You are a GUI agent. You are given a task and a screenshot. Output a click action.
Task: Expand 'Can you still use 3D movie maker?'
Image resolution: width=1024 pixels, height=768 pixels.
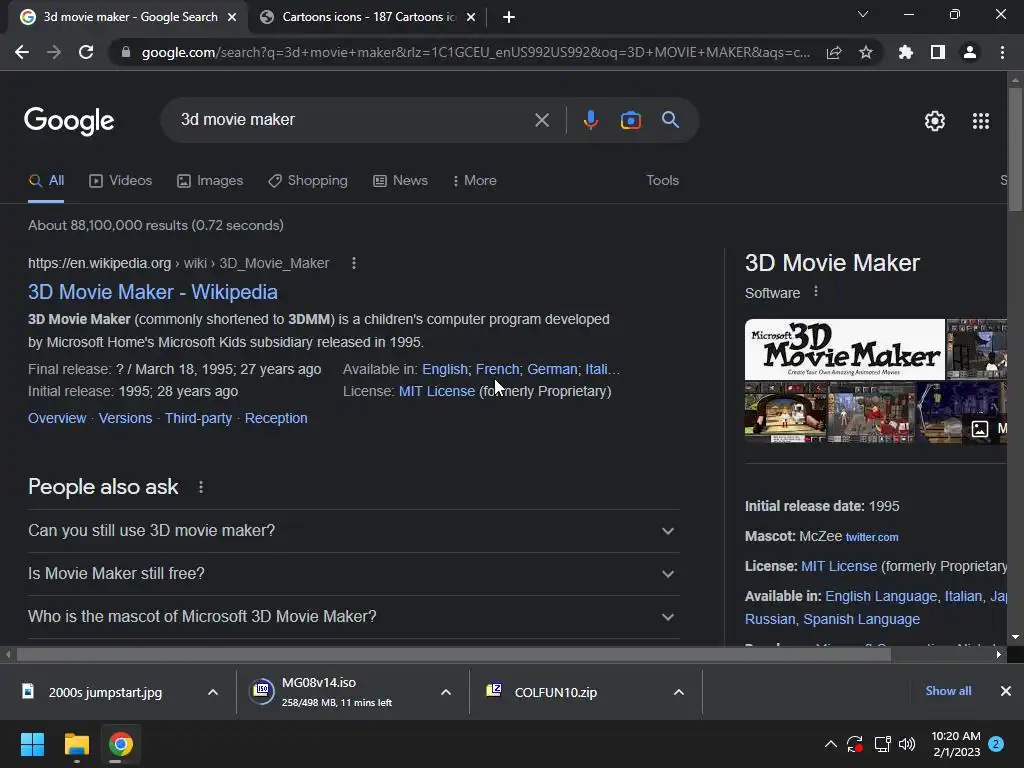coord(354,531)
